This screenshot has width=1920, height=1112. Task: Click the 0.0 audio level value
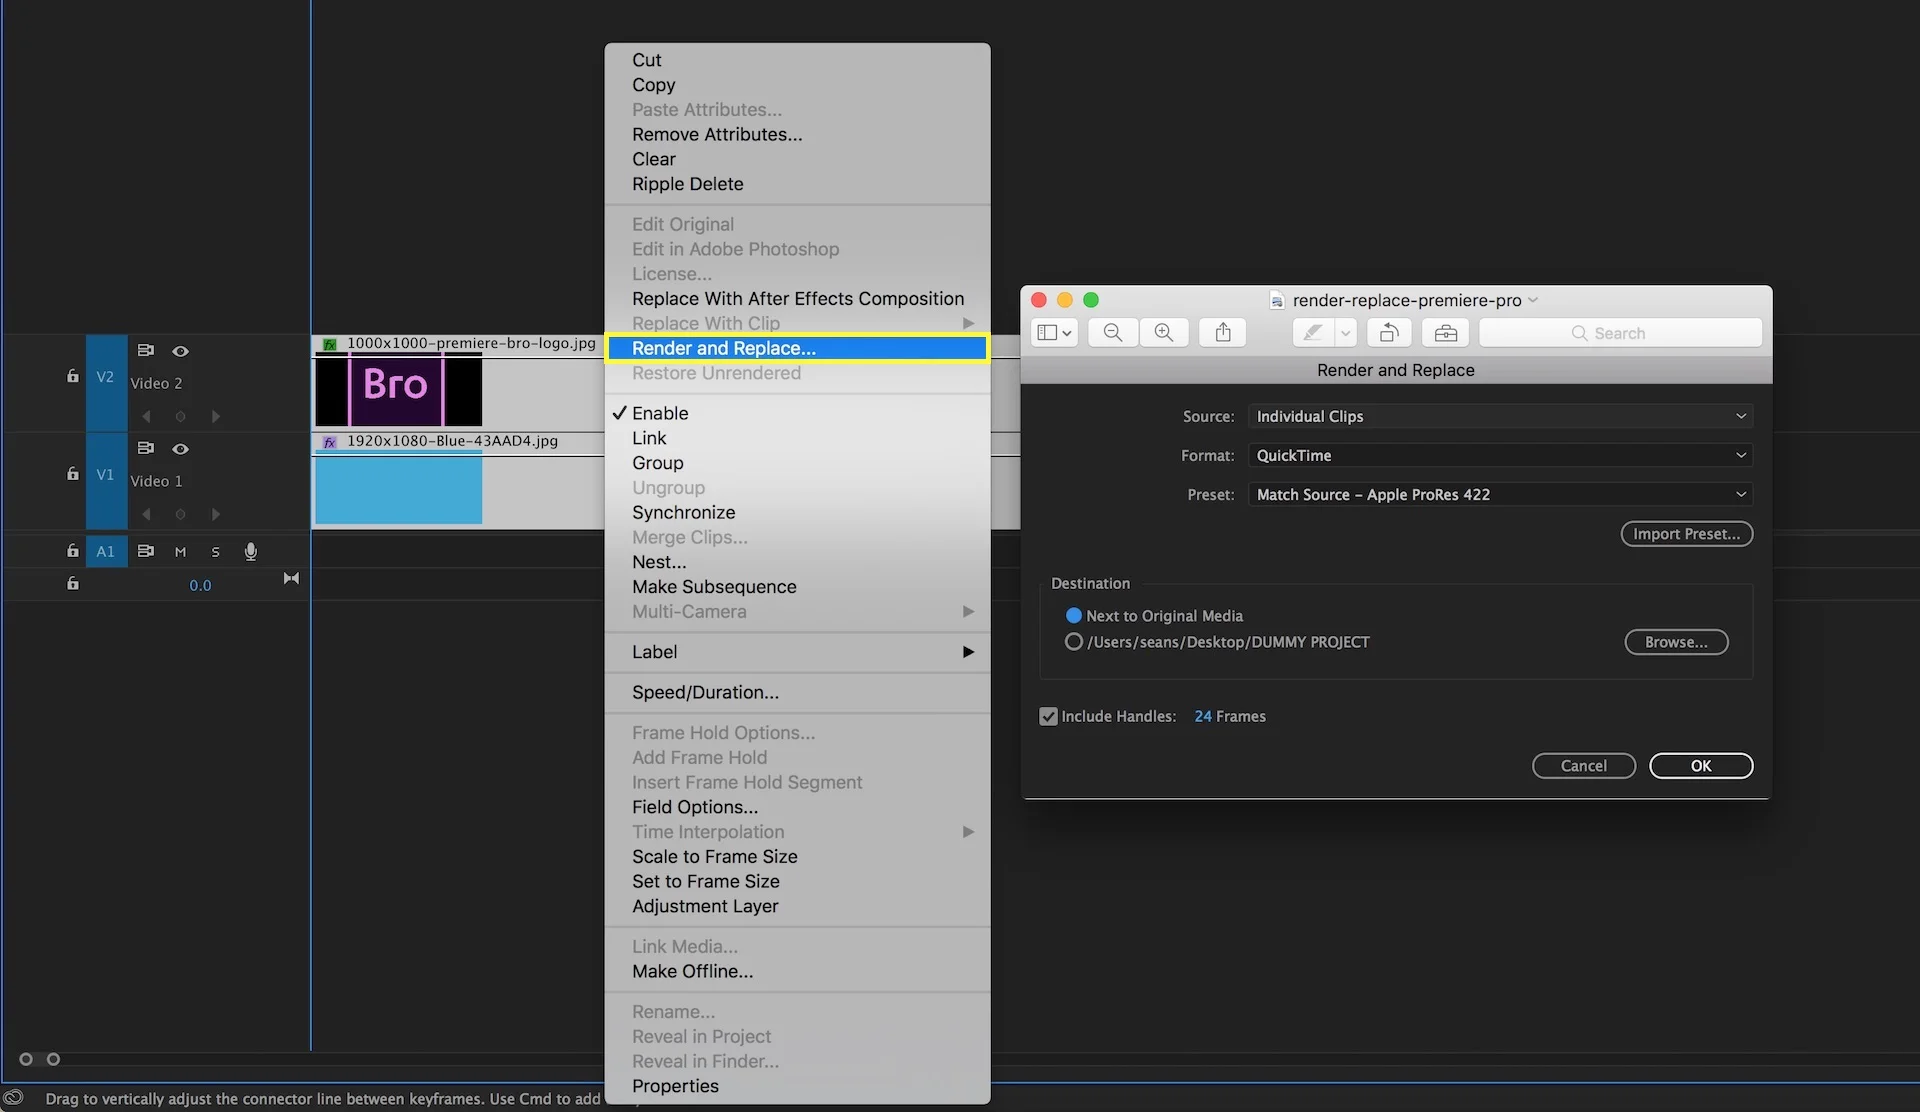pyautogui.click(x=200, y=585)
